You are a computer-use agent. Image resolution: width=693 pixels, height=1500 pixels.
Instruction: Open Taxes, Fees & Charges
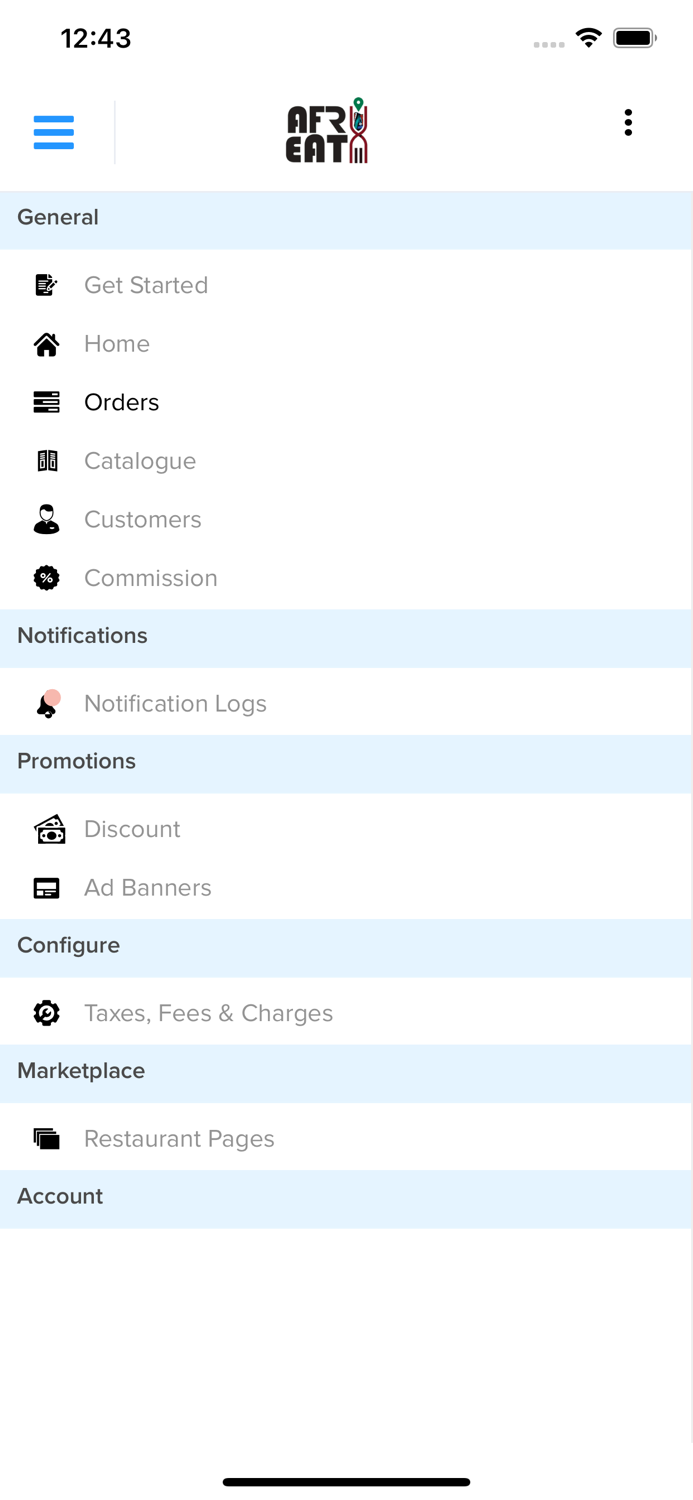(x=208, y=1013)
